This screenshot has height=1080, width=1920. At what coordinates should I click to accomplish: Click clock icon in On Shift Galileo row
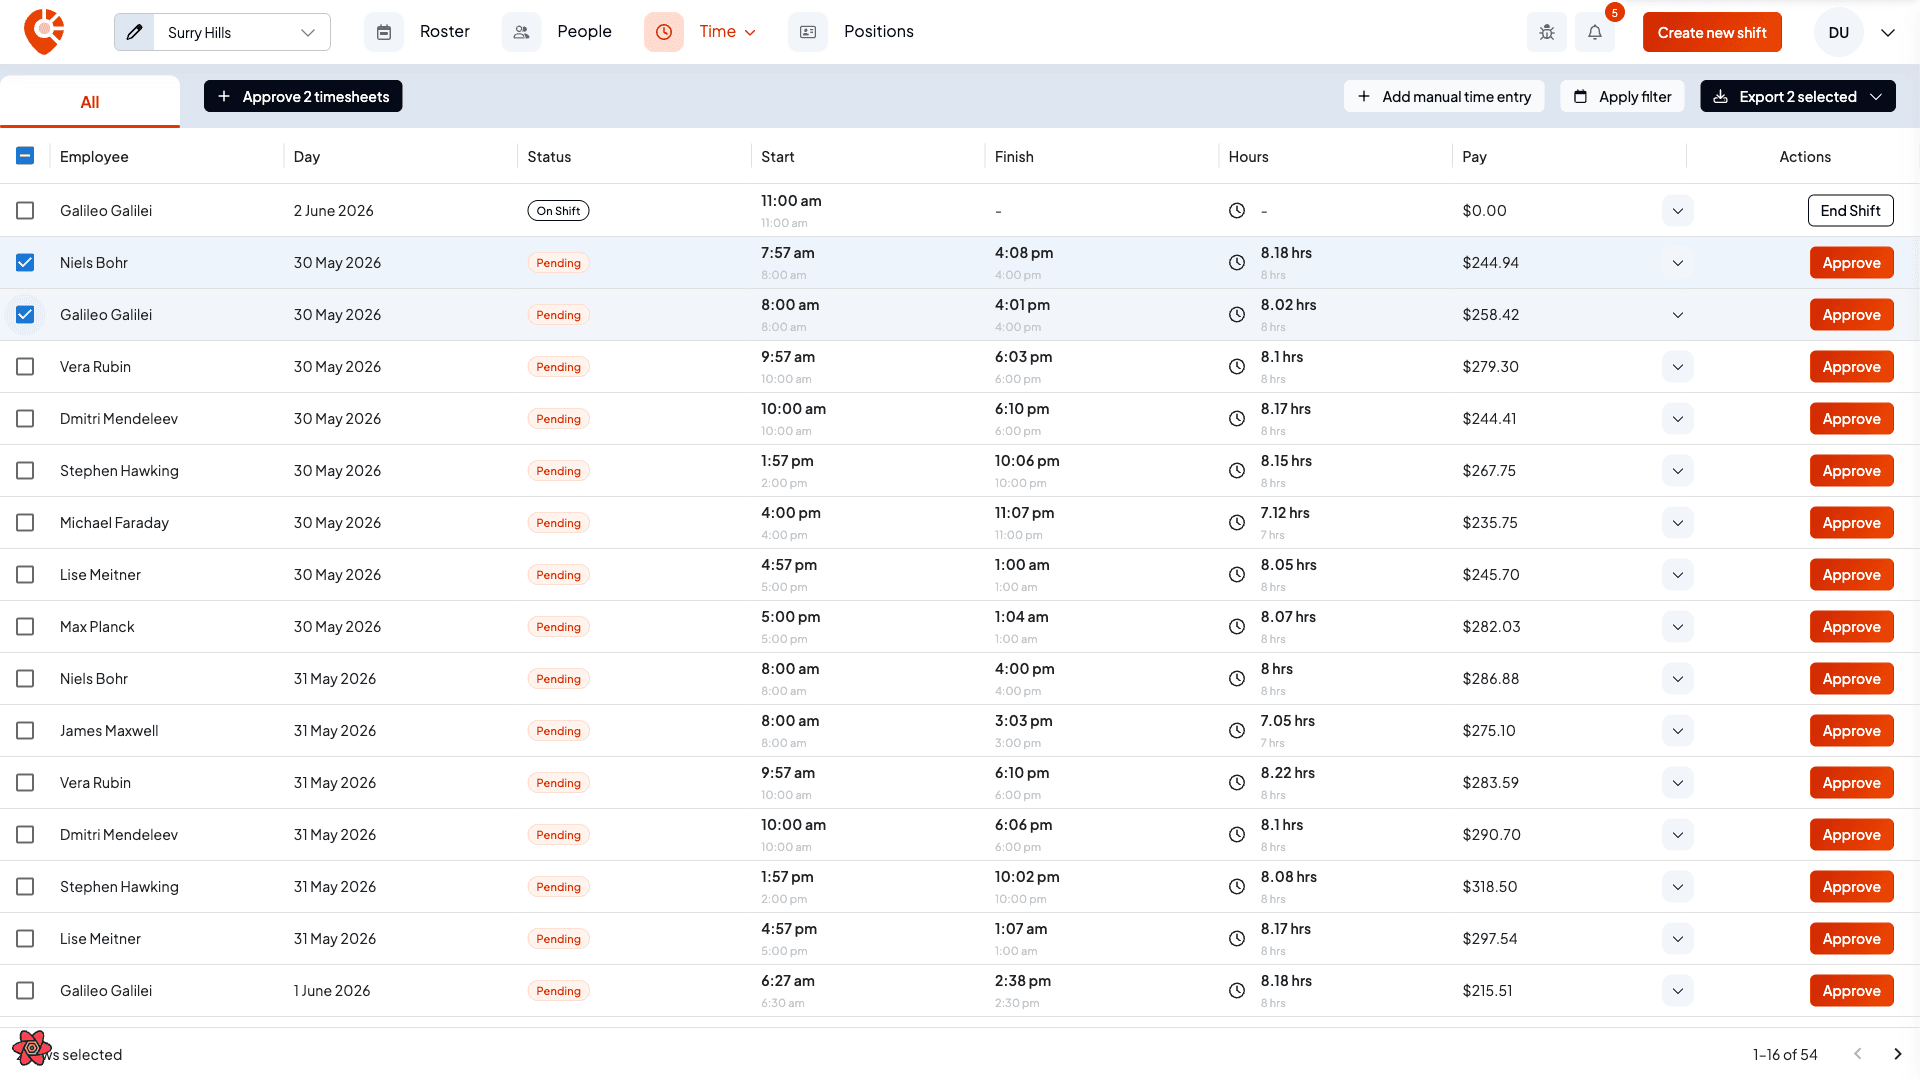tap(1237, 211)
